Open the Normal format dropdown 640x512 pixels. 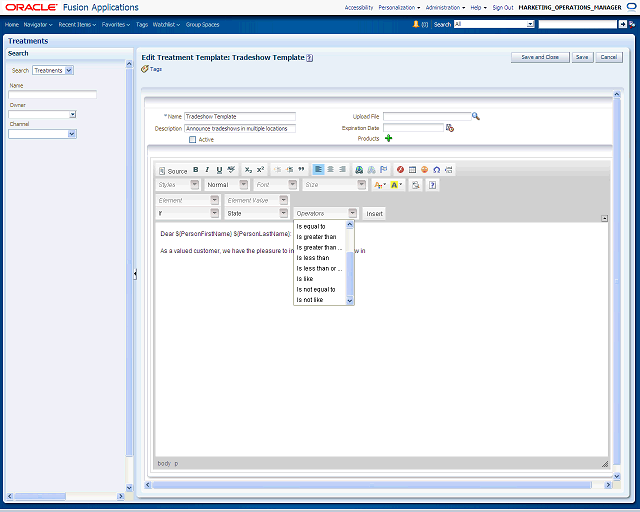[x=227, y=185]
